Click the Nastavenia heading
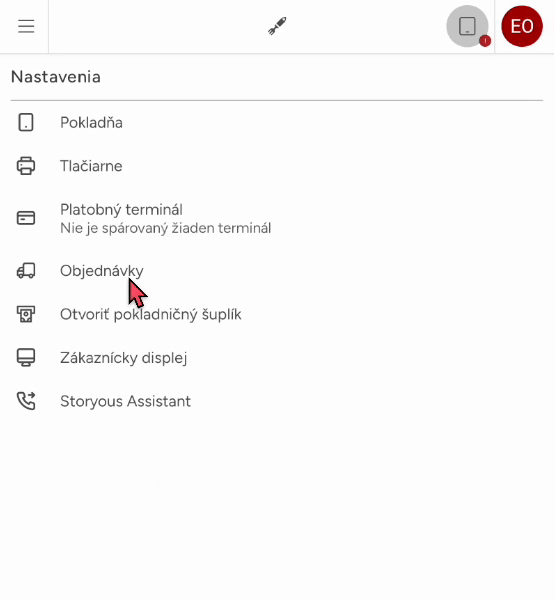The image size is (554, 600). tap(56, 77)
